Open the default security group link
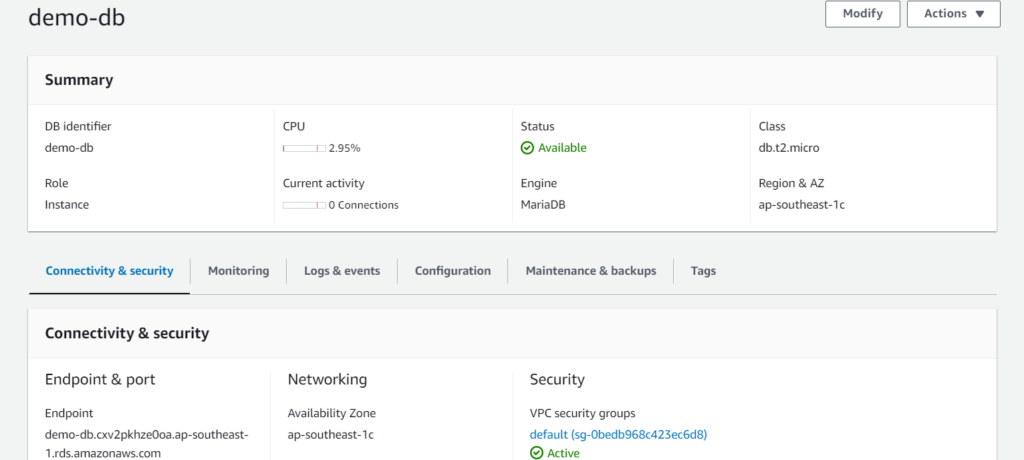 (618, 435)
